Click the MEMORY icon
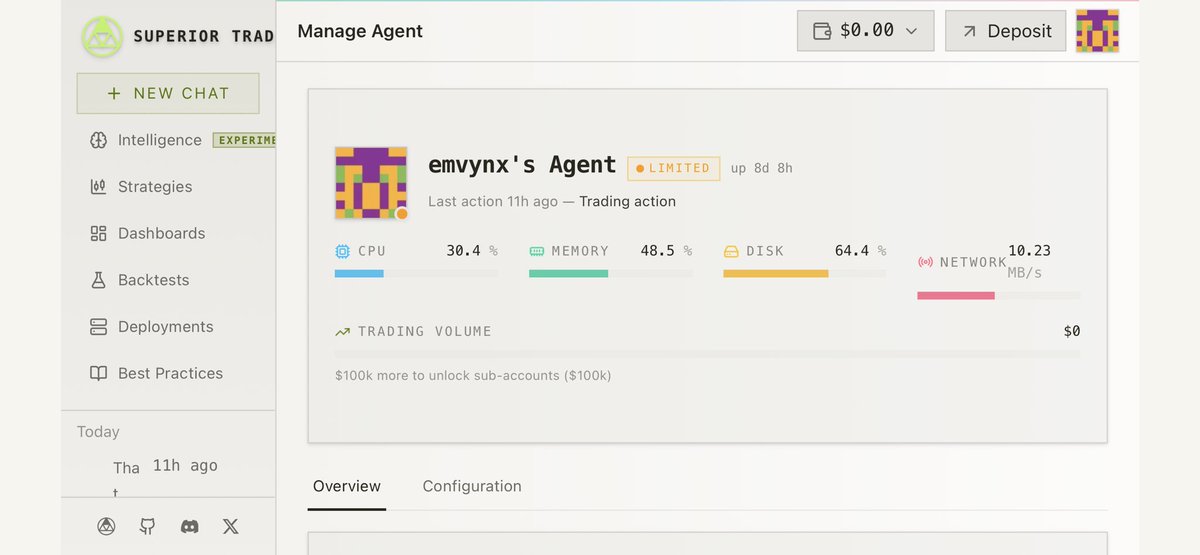The height and width of the screenshot is (555, 1200). (537, 251)
